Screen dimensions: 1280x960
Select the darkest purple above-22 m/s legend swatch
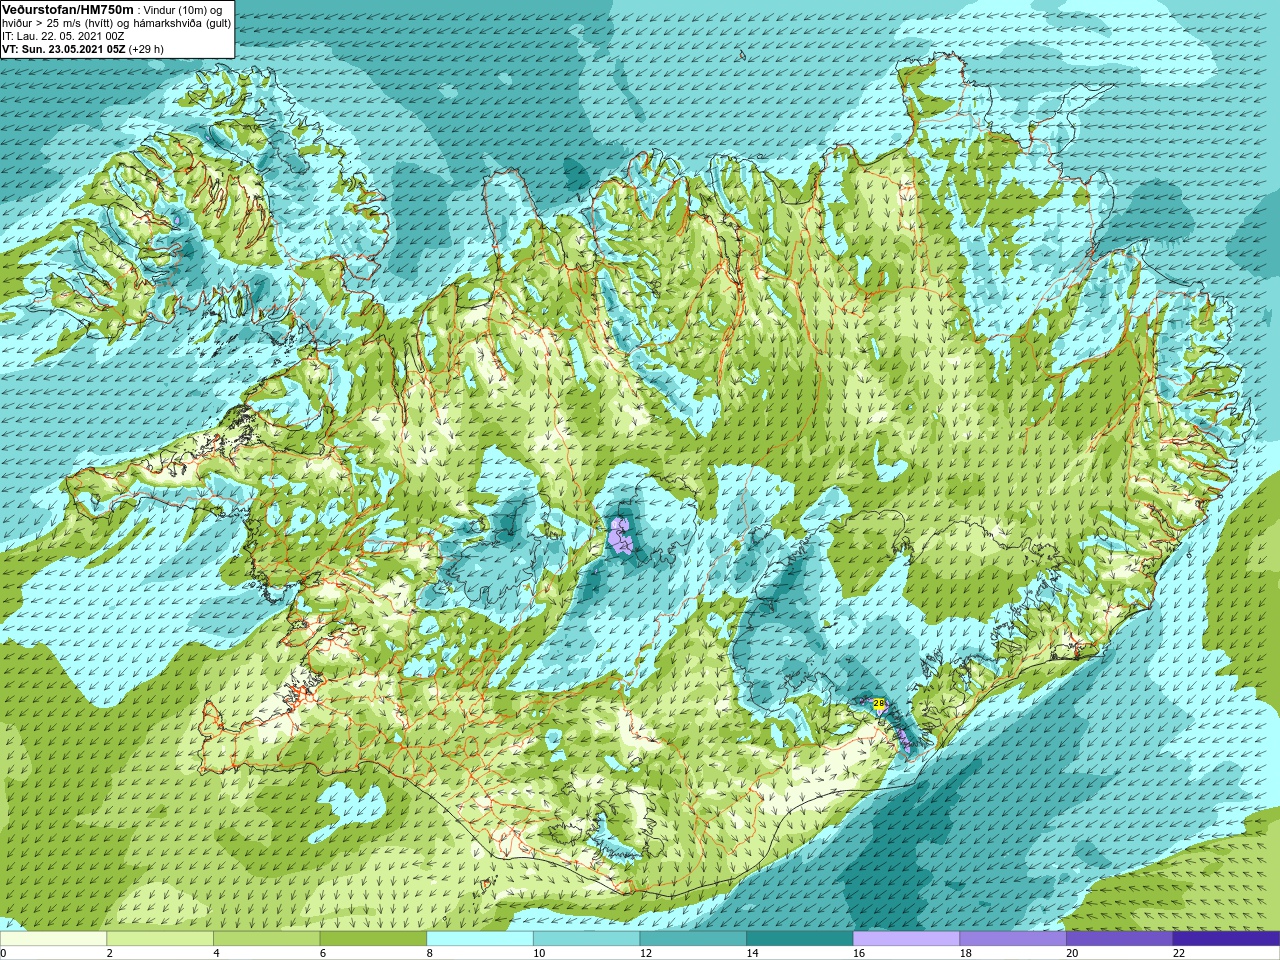point(1226,938)
